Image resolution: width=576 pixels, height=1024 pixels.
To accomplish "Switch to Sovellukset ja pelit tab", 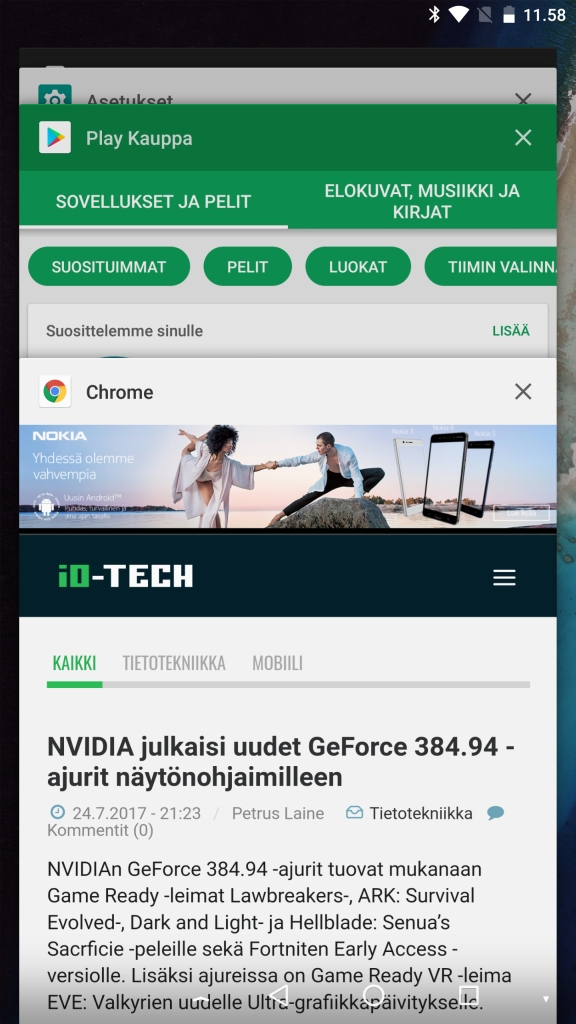I will (153, 201).
